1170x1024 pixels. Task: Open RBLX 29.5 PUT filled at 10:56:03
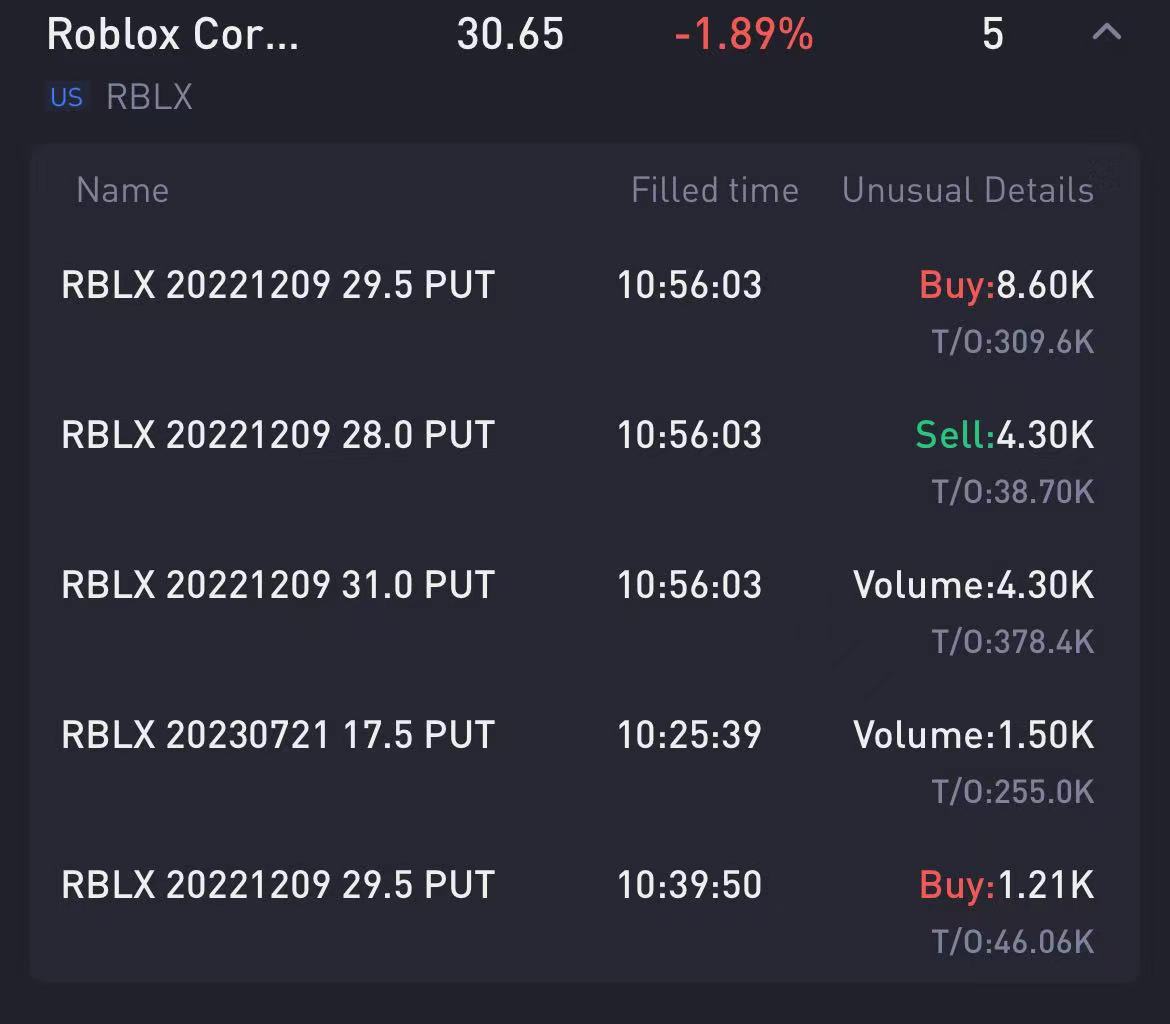click(x=278, y=286)
